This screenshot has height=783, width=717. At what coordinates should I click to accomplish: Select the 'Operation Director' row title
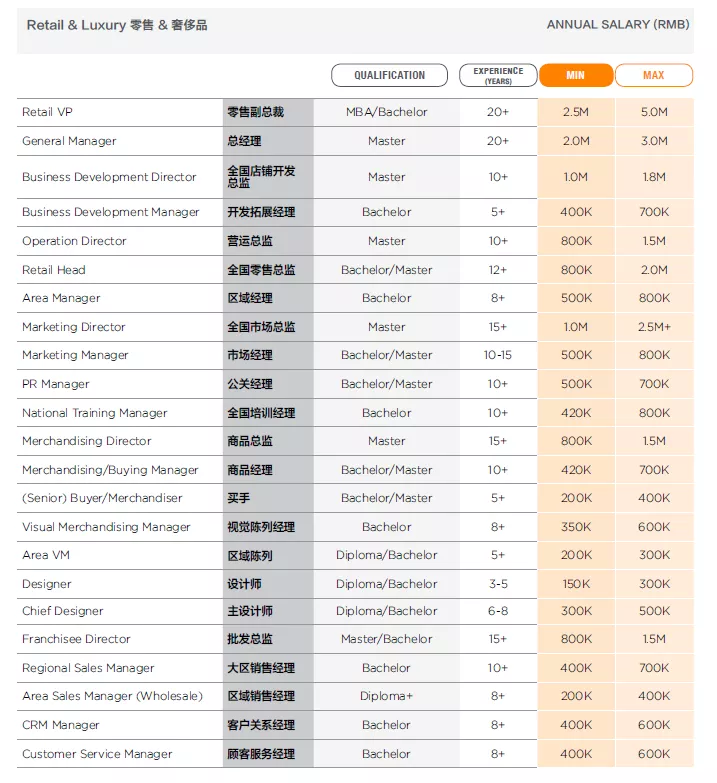[x=74, y=241]
